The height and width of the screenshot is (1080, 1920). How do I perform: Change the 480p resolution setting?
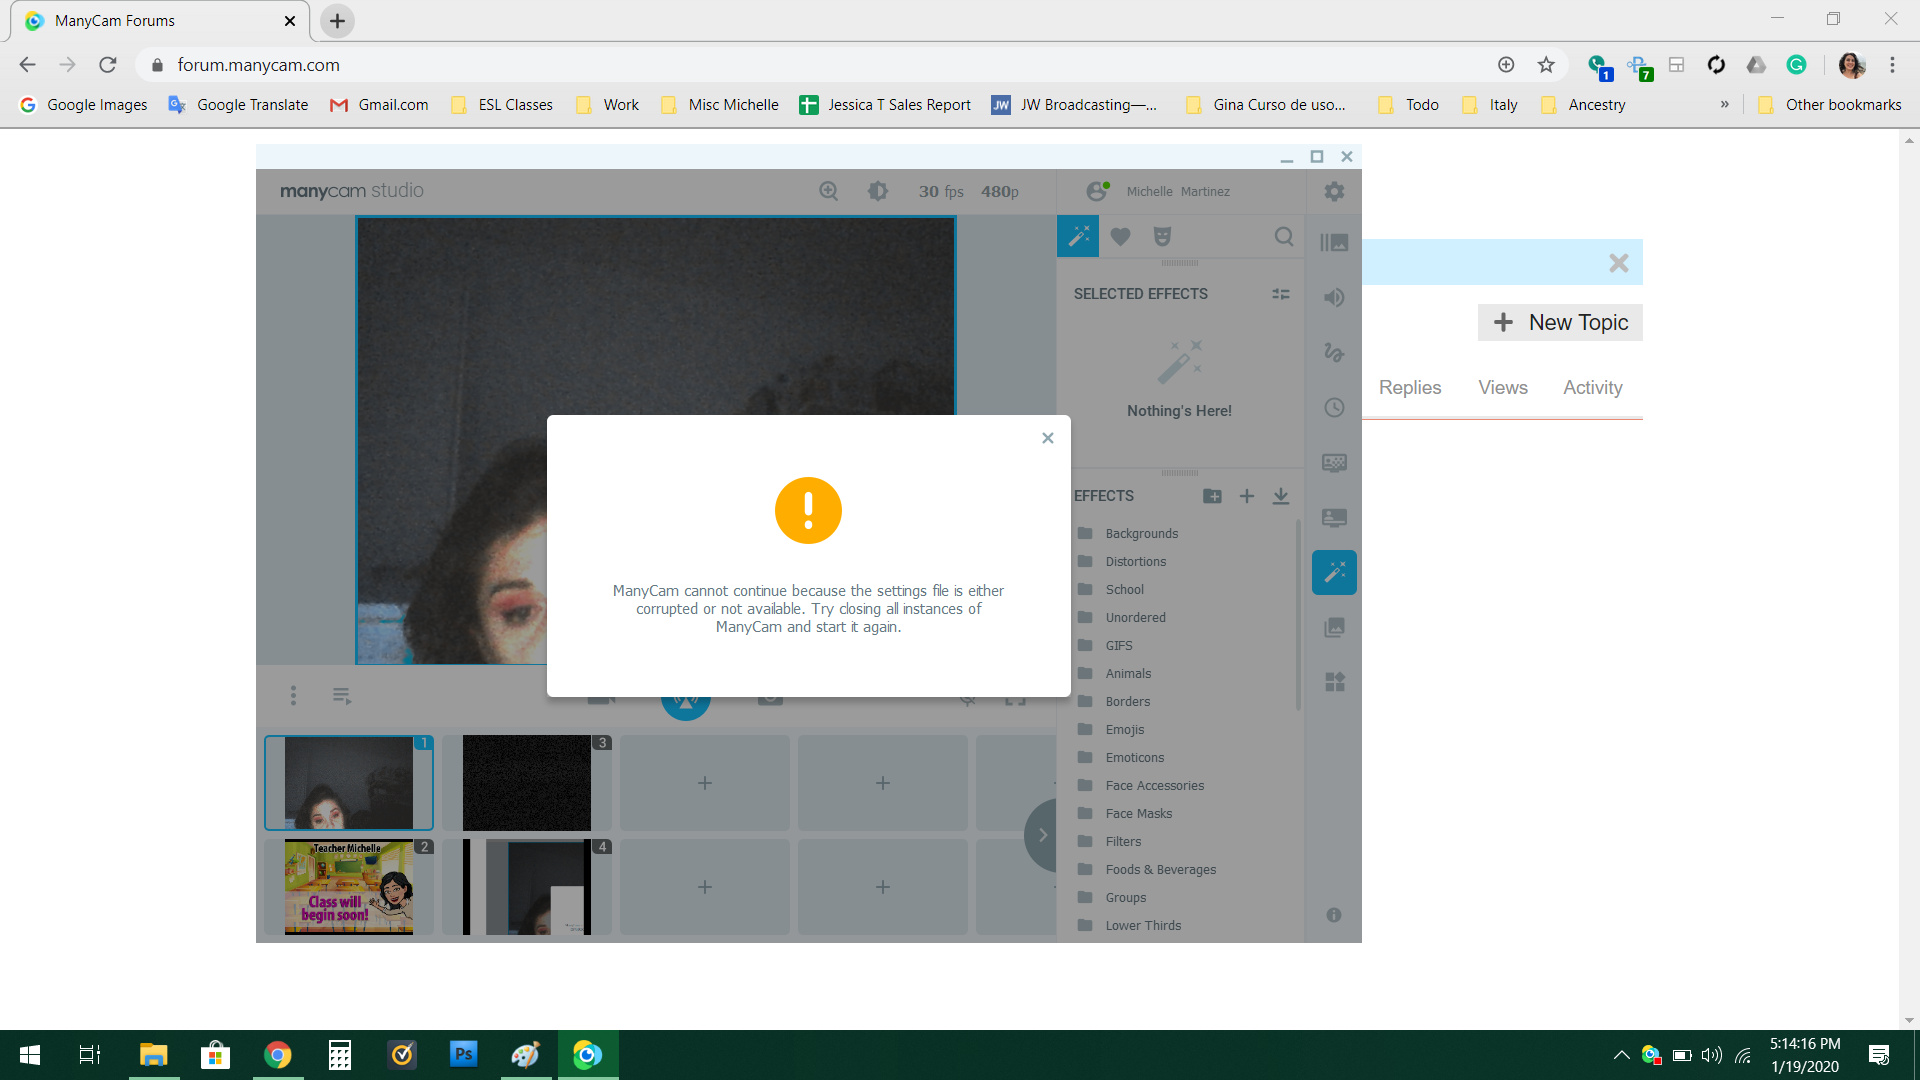coord(1000,191)
